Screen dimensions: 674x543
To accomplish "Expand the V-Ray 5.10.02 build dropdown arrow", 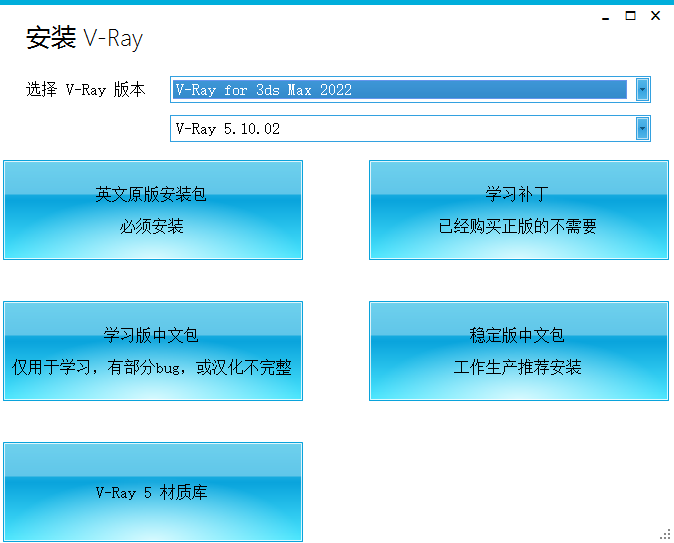I will pos(642,128).
